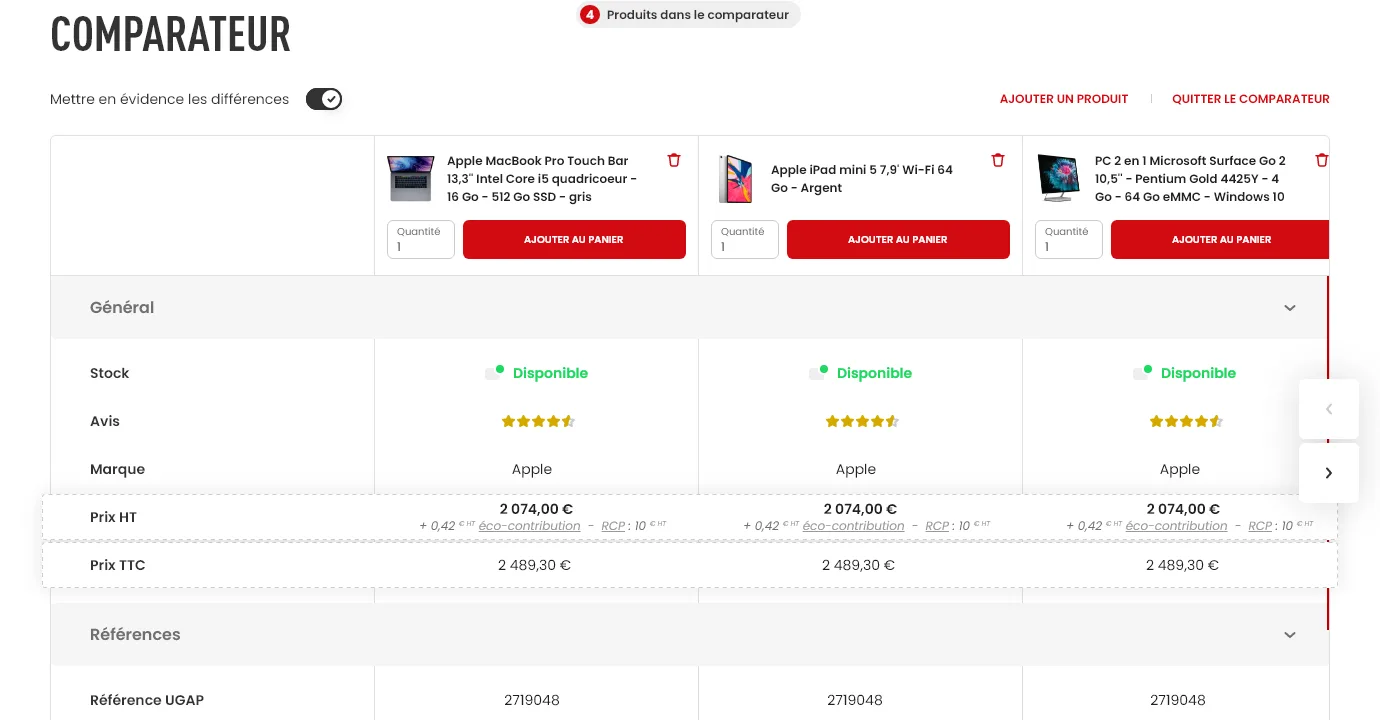Open the Surface Go 2 product thumbnail

[x=1059, y=179]
